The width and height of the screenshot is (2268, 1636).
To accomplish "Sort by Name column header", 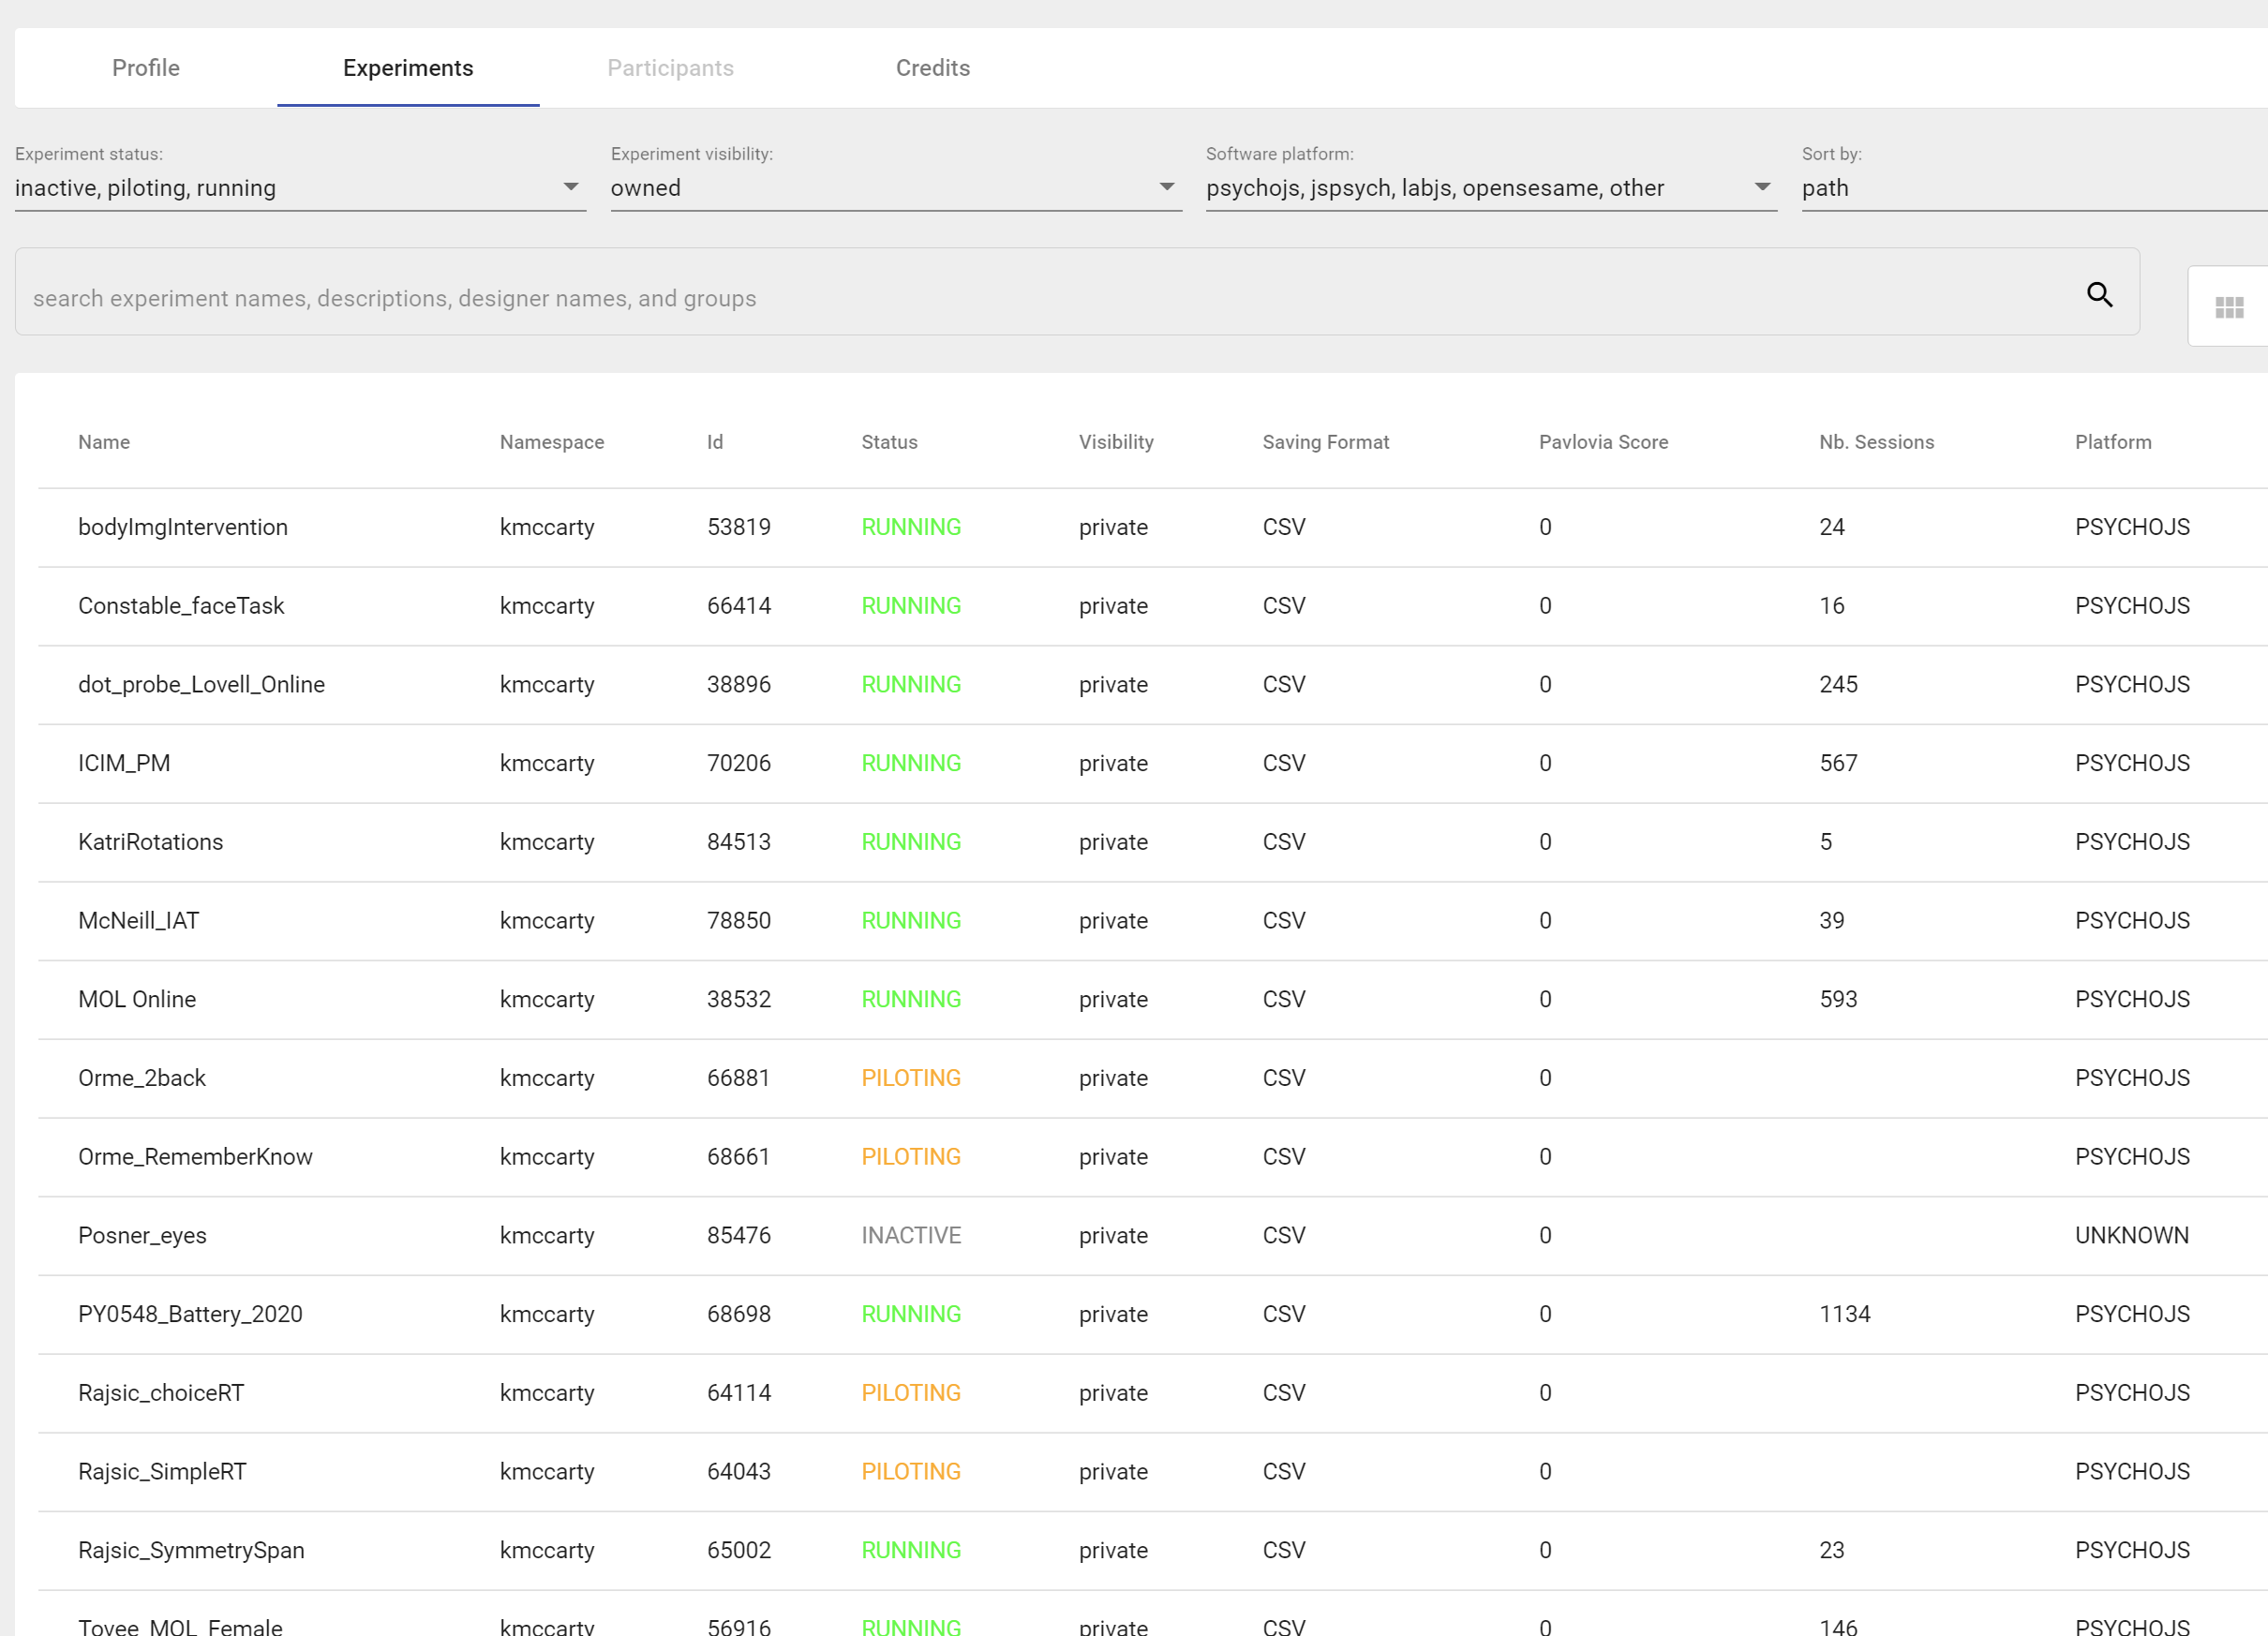I will pos(104,442).
